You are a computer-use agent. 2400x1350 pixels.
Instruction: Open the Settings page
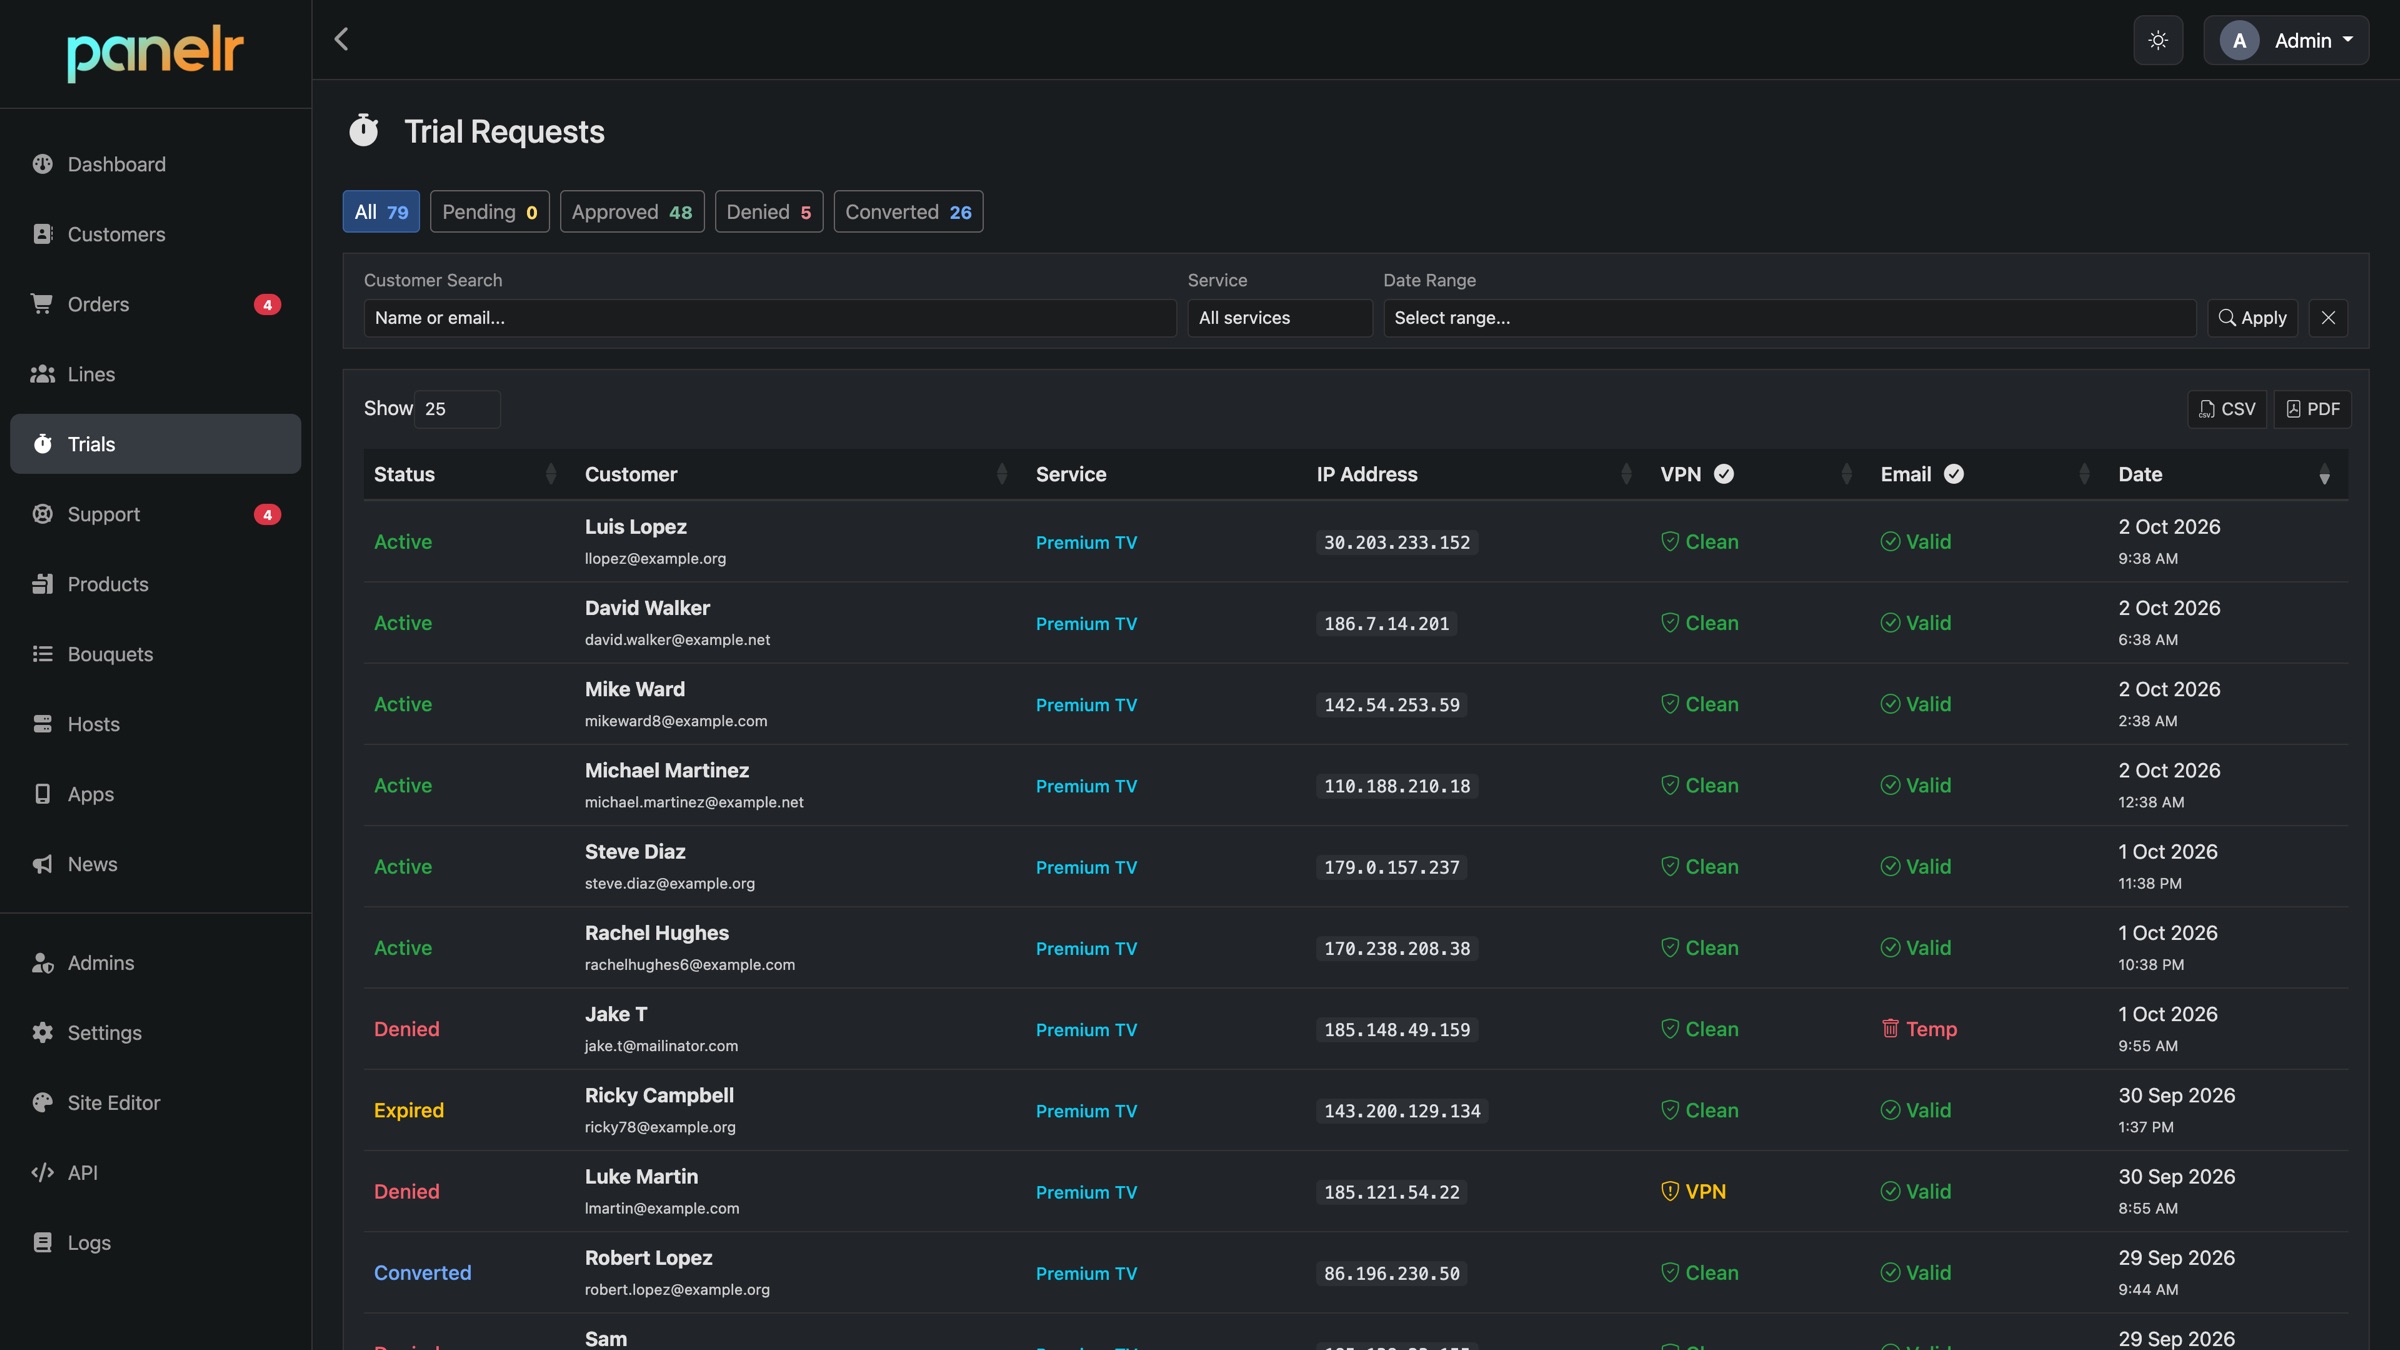(x=155, y=1033)
